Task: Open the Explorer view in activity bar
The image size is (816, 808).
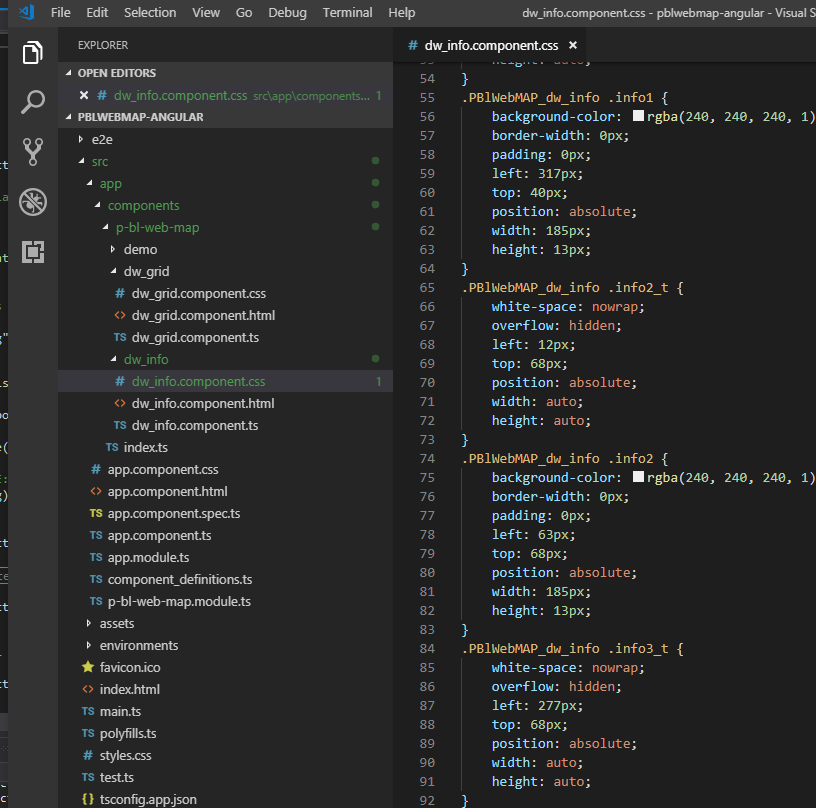Action: [32, 52]
